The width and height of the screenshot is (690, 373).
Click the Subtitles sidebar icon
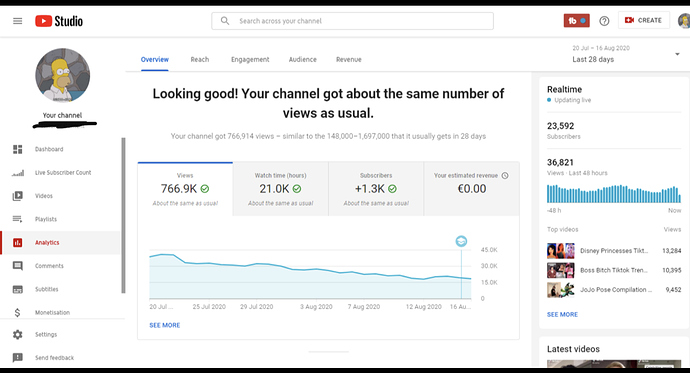coord(18,289)
